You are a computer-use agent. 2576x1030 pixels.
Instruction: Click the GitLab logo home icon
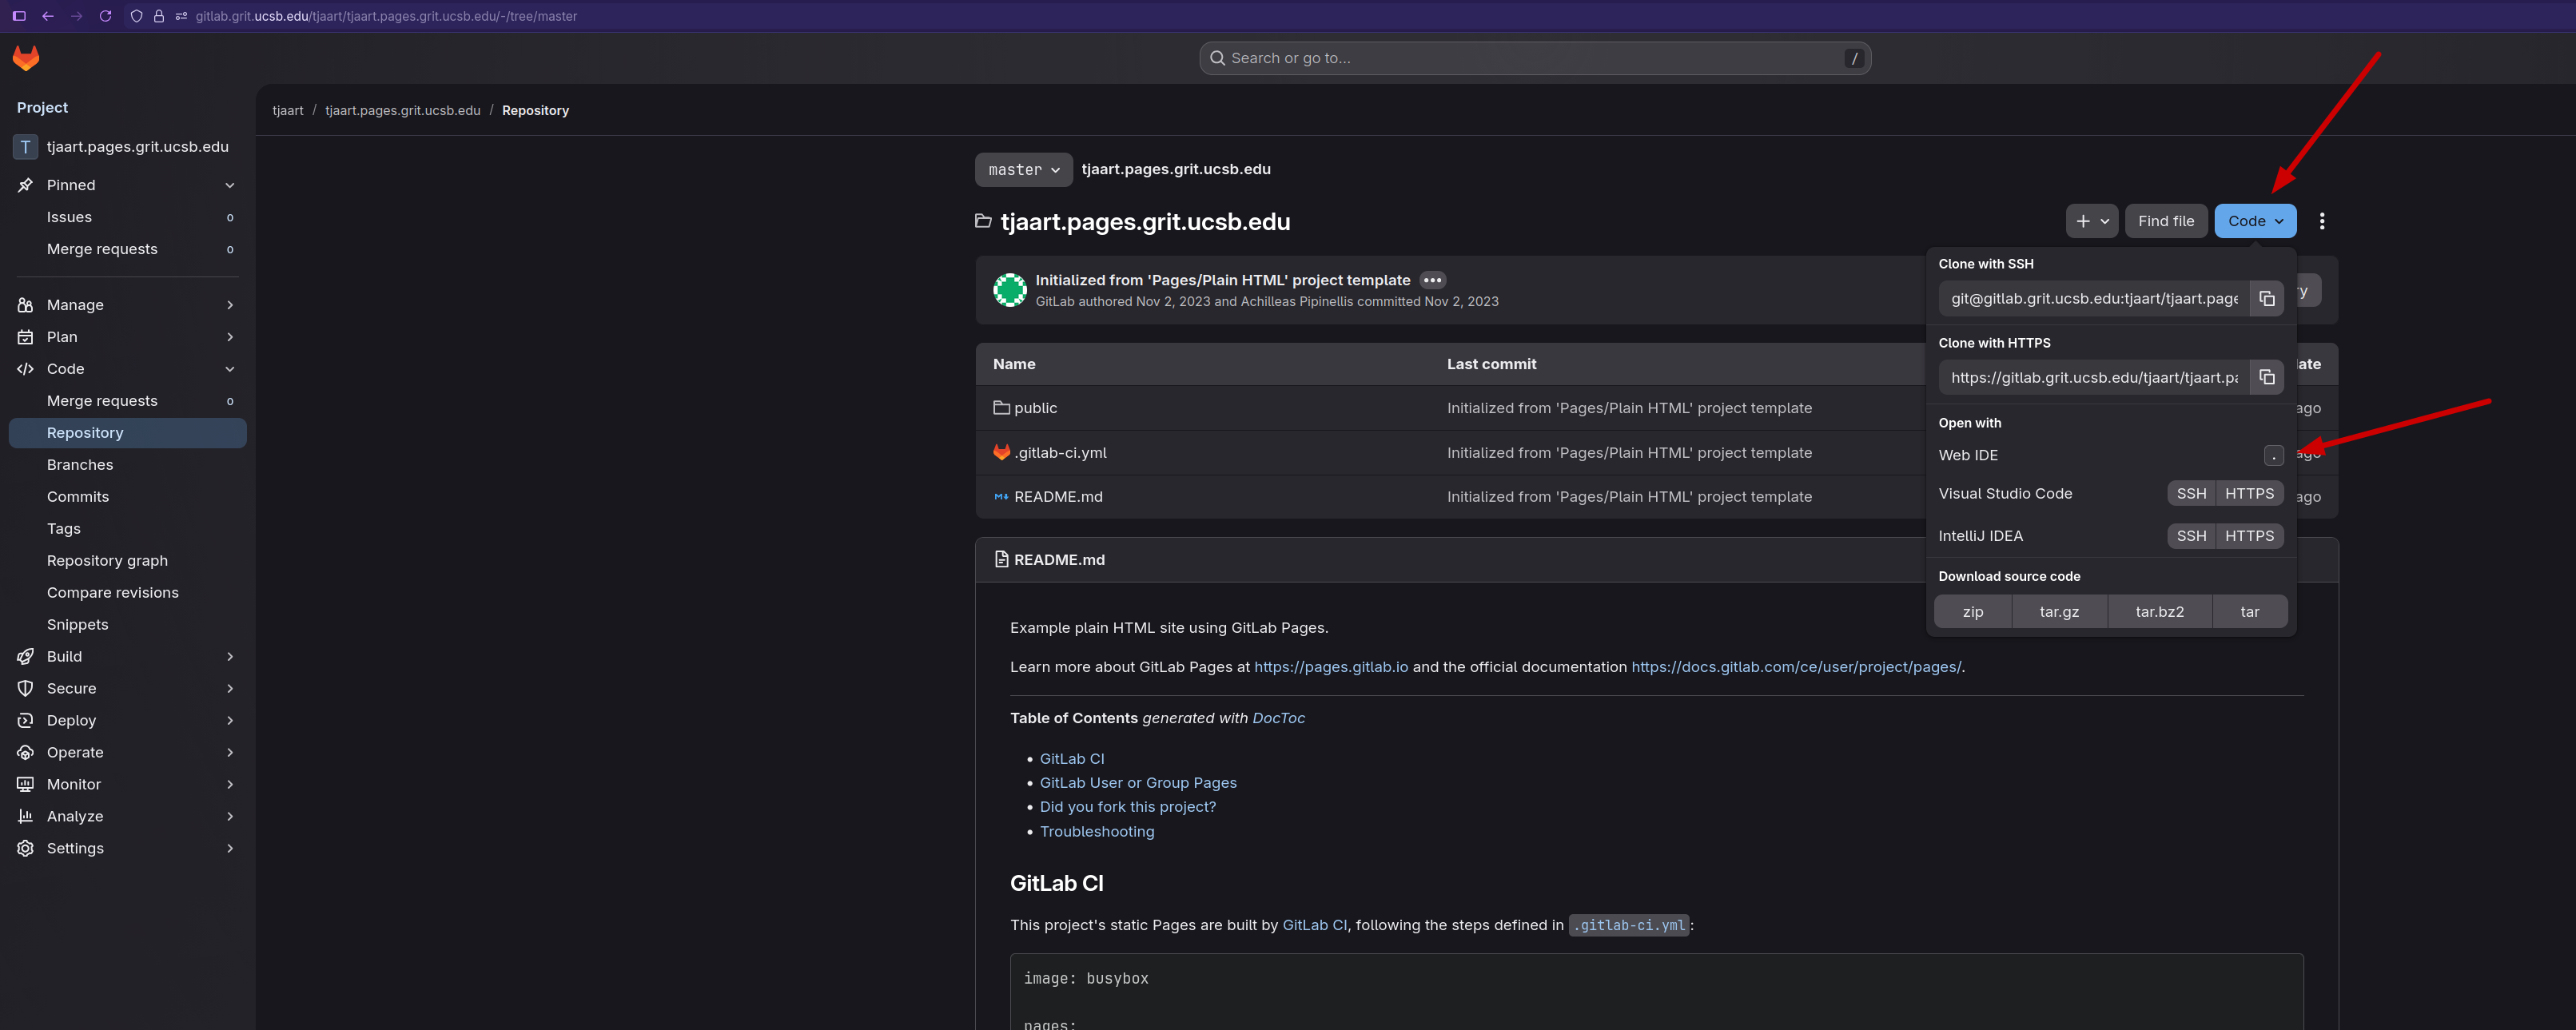coord(26,58)
